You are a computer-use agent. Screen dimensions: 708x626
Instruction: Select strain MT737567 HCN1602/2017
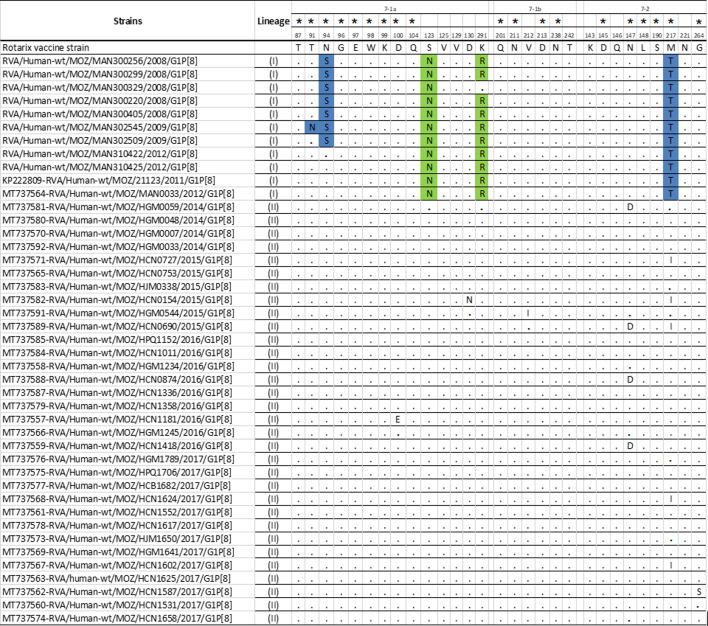pos(117,565)
